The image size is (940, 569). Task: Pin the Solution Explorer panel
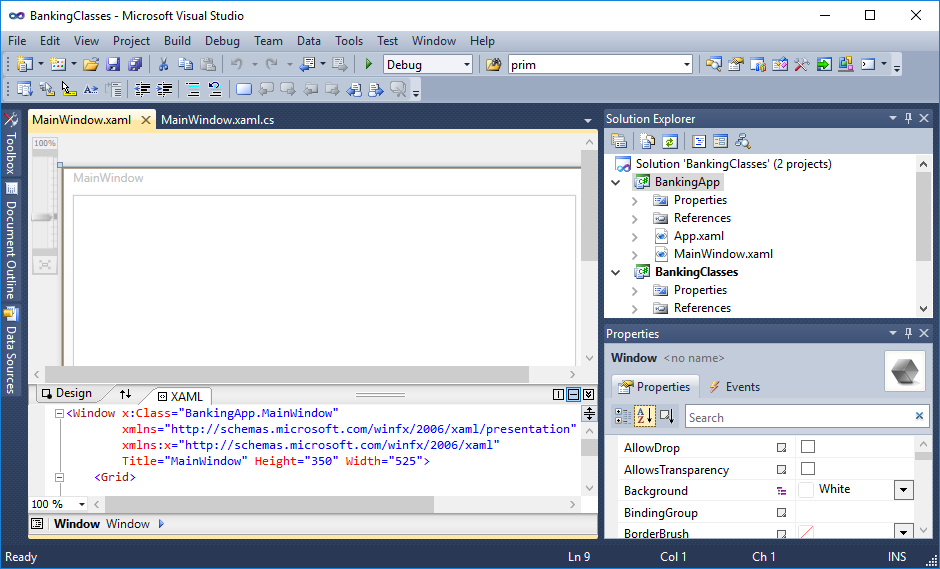click(908, 118)
